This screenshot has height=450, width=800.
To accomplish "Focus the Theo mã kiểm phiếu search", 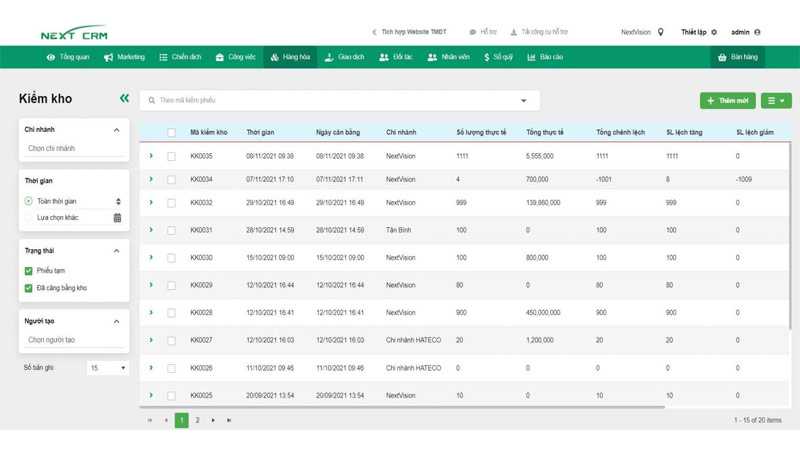I will tap(340, 101).
